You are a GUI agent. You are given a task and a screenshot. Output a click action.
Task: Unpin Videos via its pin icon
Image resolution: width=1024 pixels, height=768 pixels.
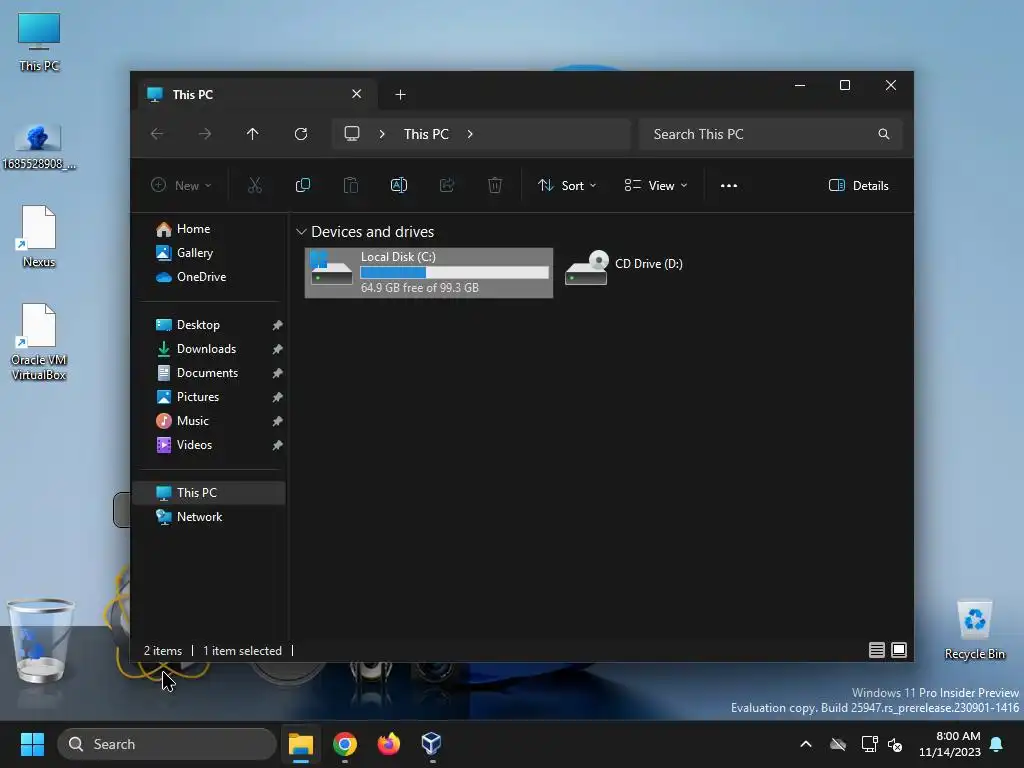tap(278, 445)
